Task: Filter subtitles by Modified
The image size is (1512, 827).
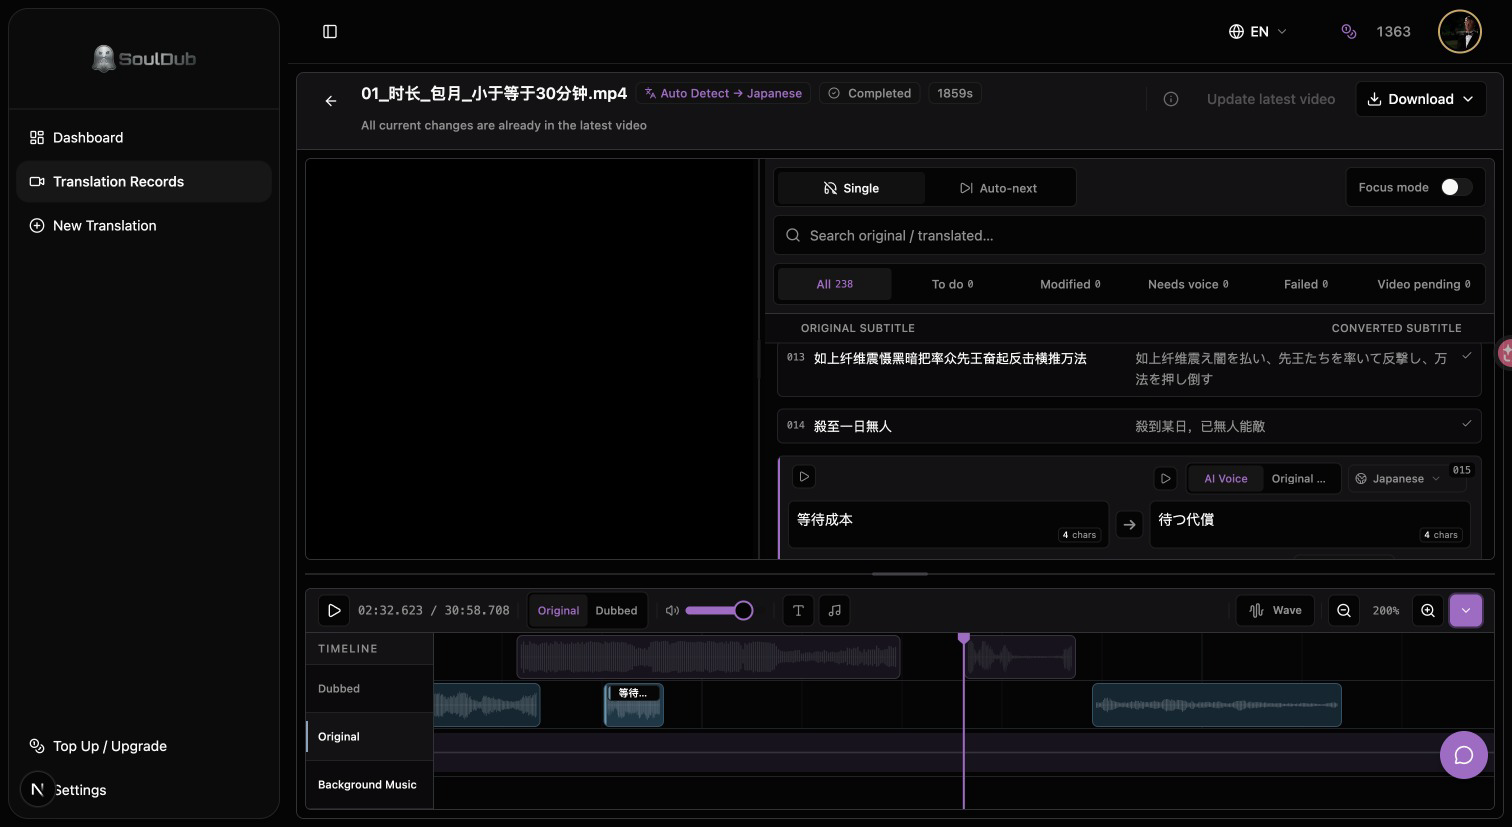Action: (x=1070, y=284)
